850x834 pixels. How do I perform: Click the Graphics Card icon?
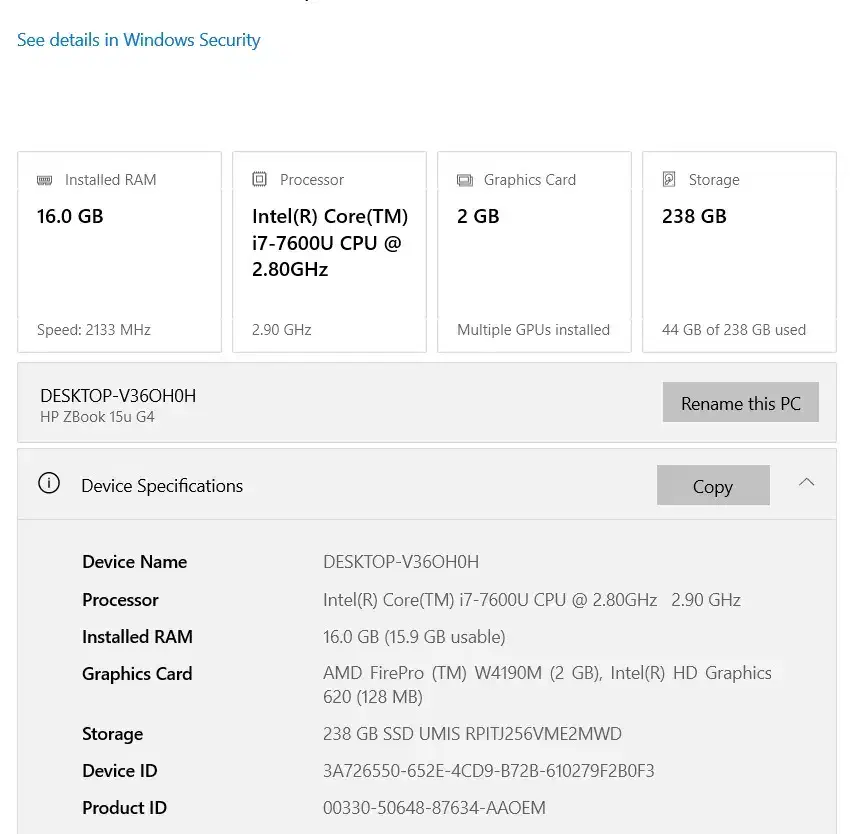(464, 180)
